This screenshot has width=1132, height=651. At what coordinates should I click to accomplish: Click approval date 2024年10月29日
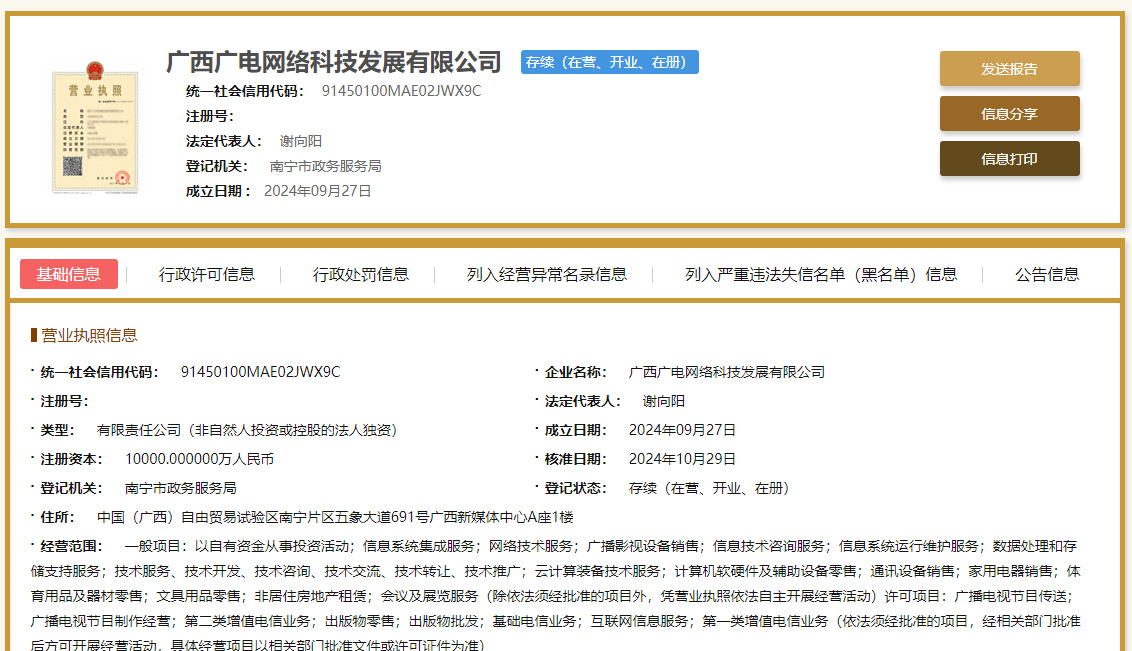[682, 459]
